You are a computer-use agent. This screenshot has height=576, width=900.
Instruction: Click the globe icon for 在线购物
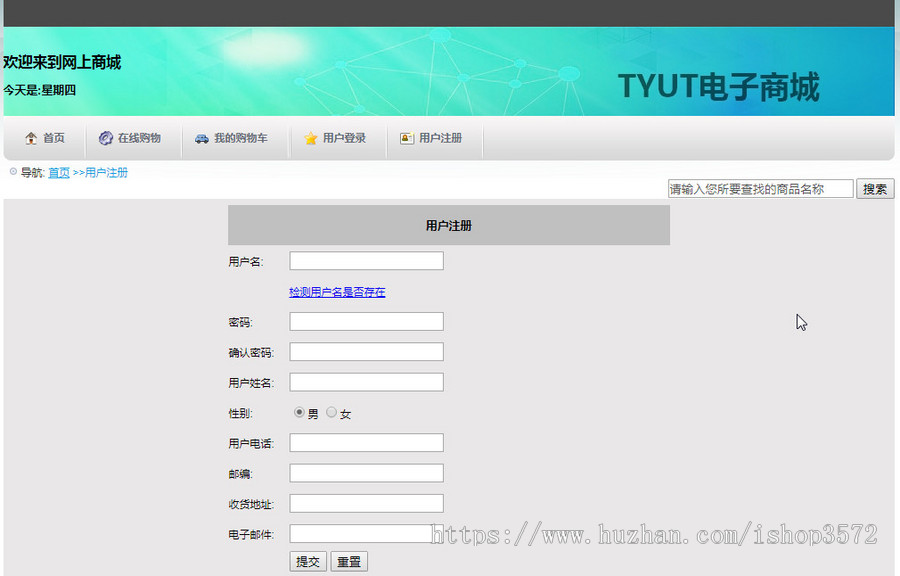104,139
